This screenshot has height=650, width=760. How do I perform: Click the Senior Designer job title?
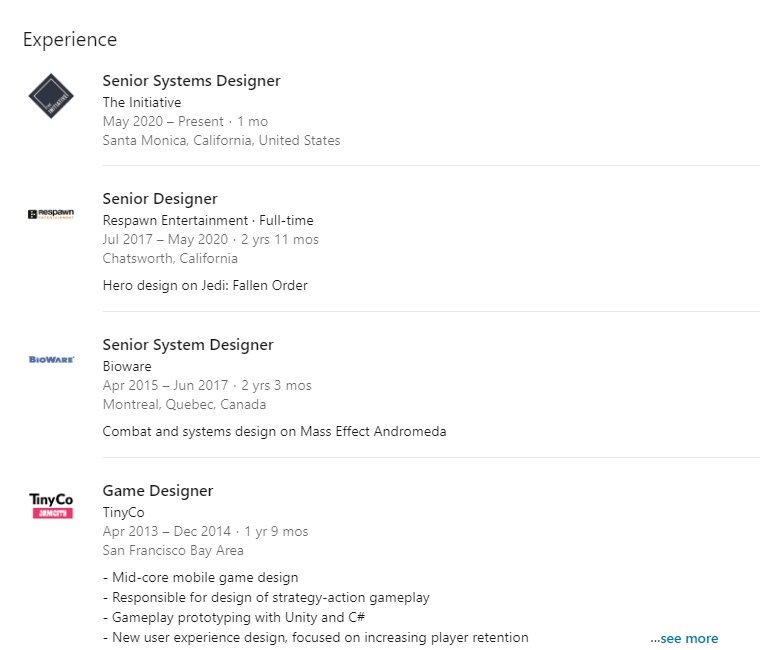[160, 199]
